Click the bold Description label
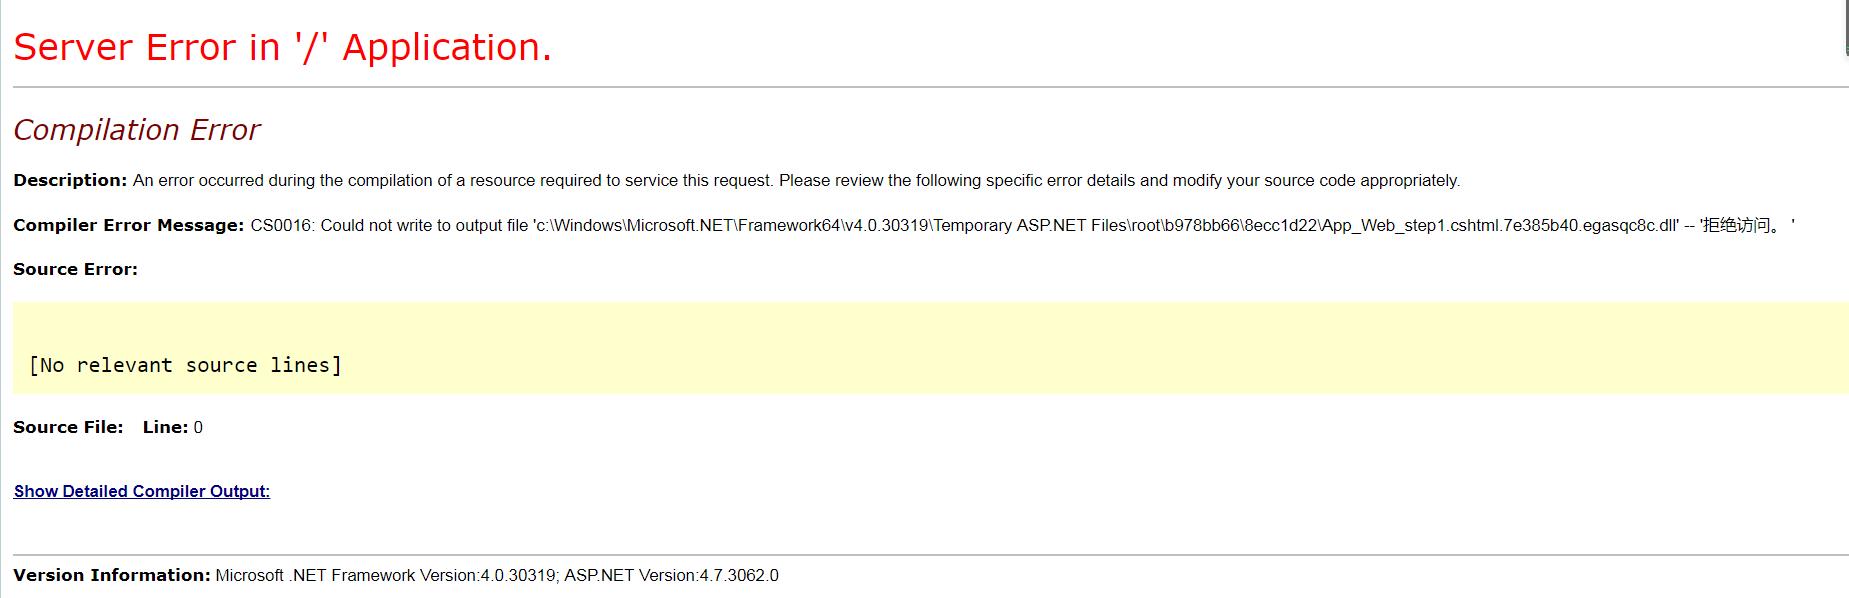Screen dimensions: 1849x598 tap(70, 180)
